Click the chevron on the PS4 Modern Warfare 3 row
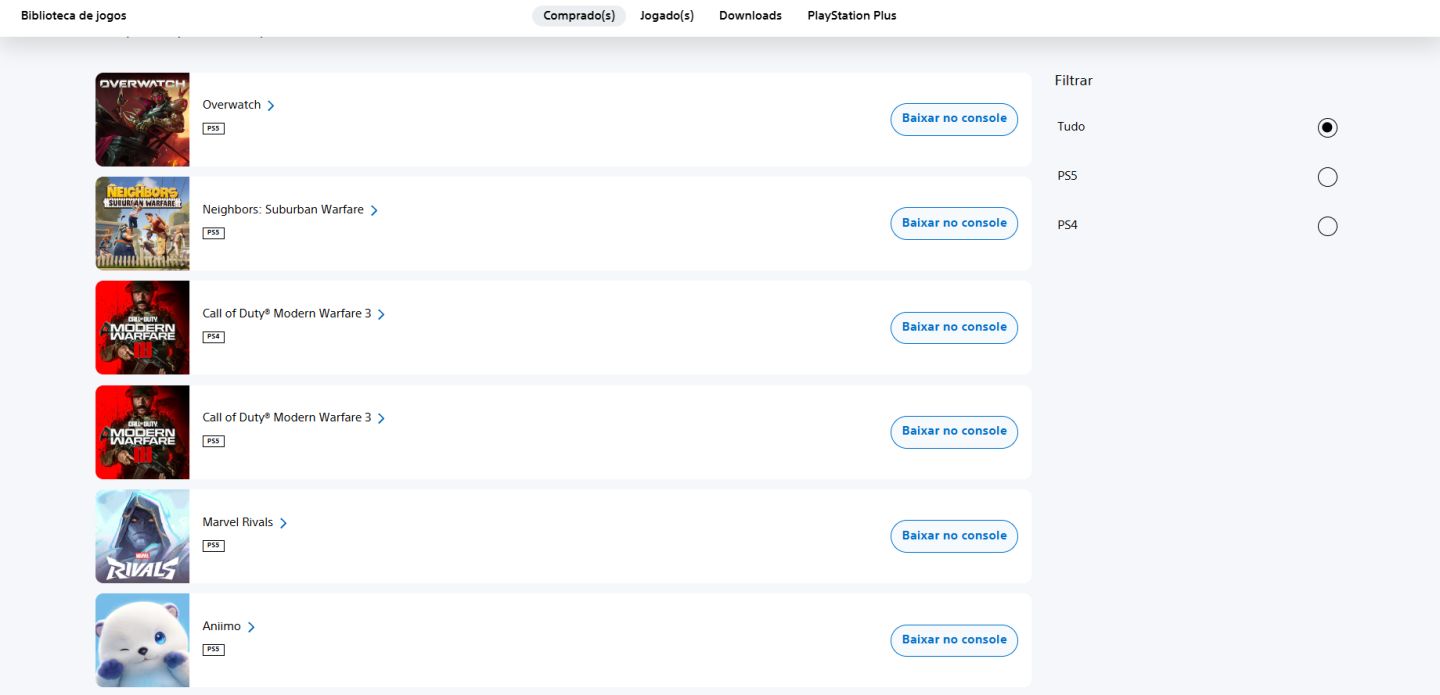The image size is (1440, 695). 381,314
